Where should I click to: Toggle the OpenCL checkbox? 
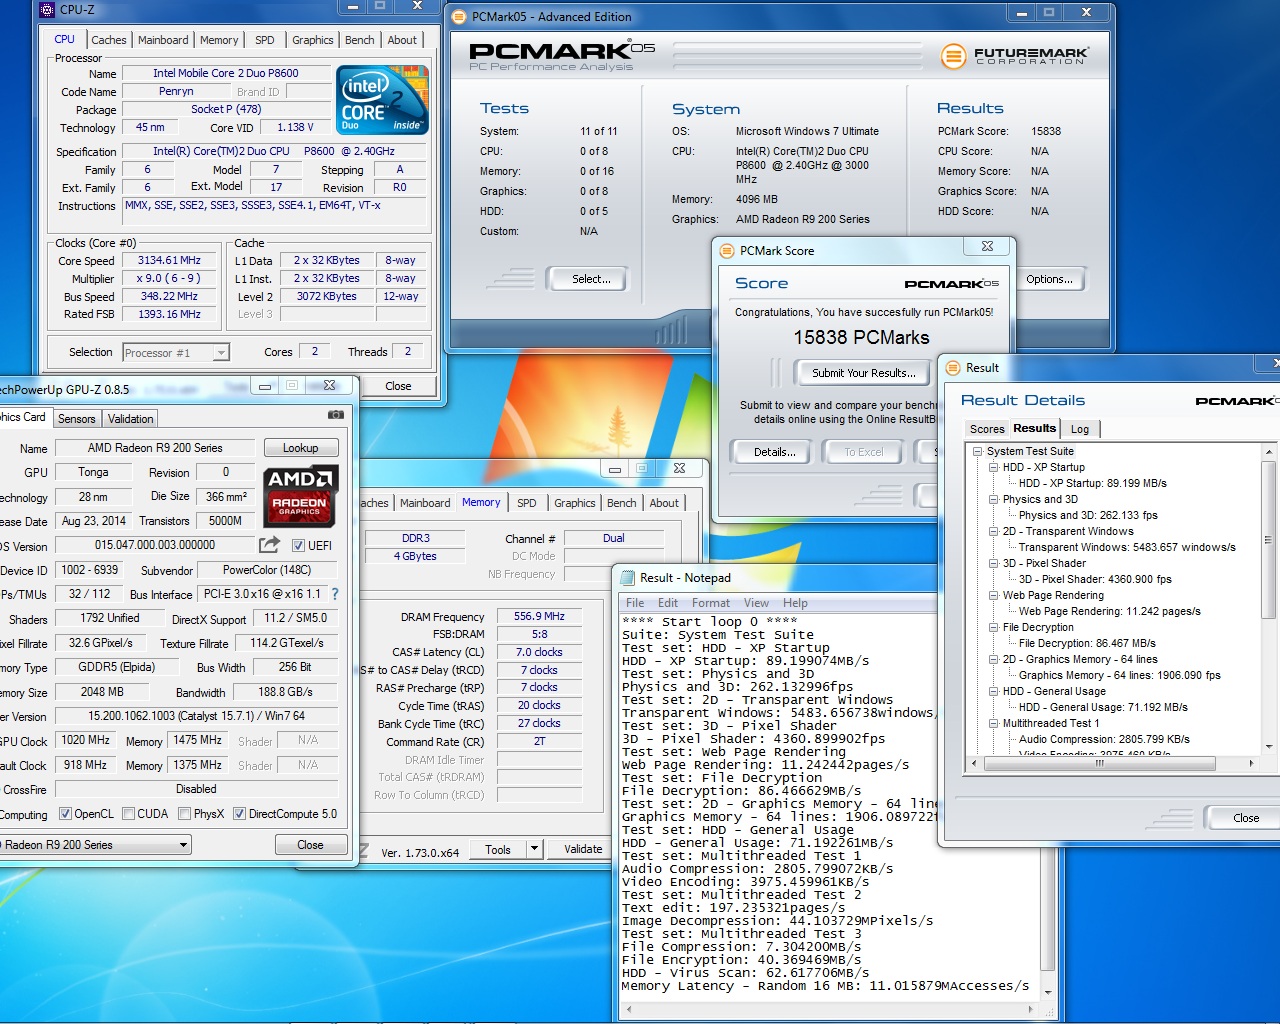[65, 814]
